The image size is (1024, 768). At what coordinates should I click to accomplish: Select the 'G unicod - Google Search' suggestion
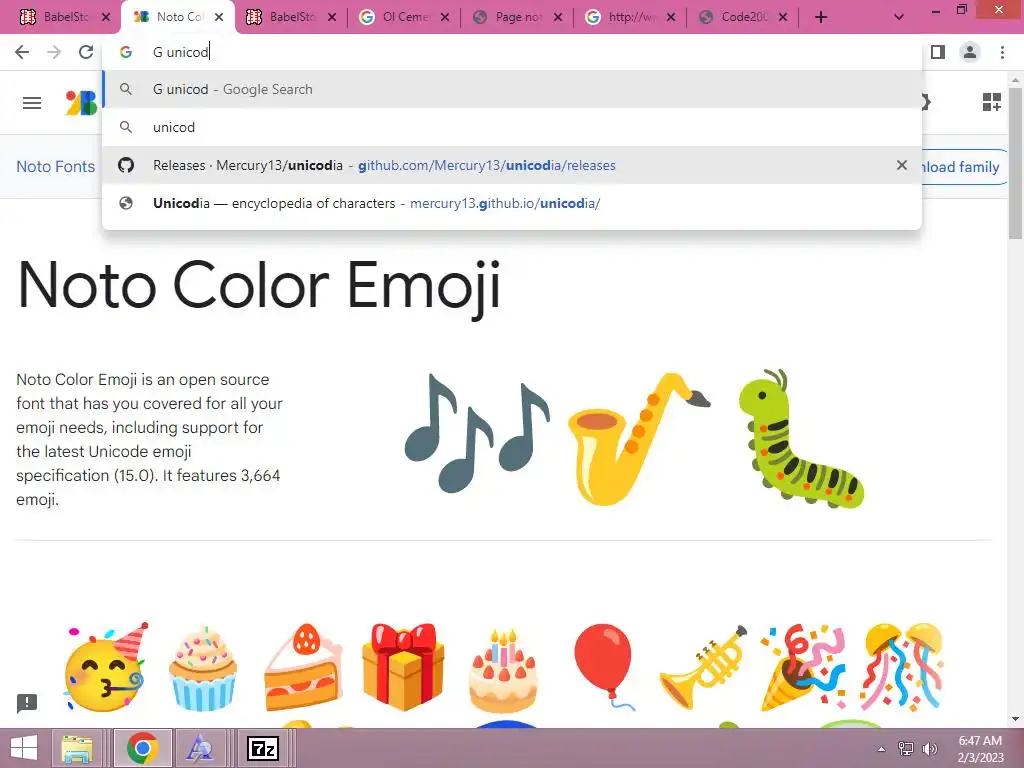512,89
